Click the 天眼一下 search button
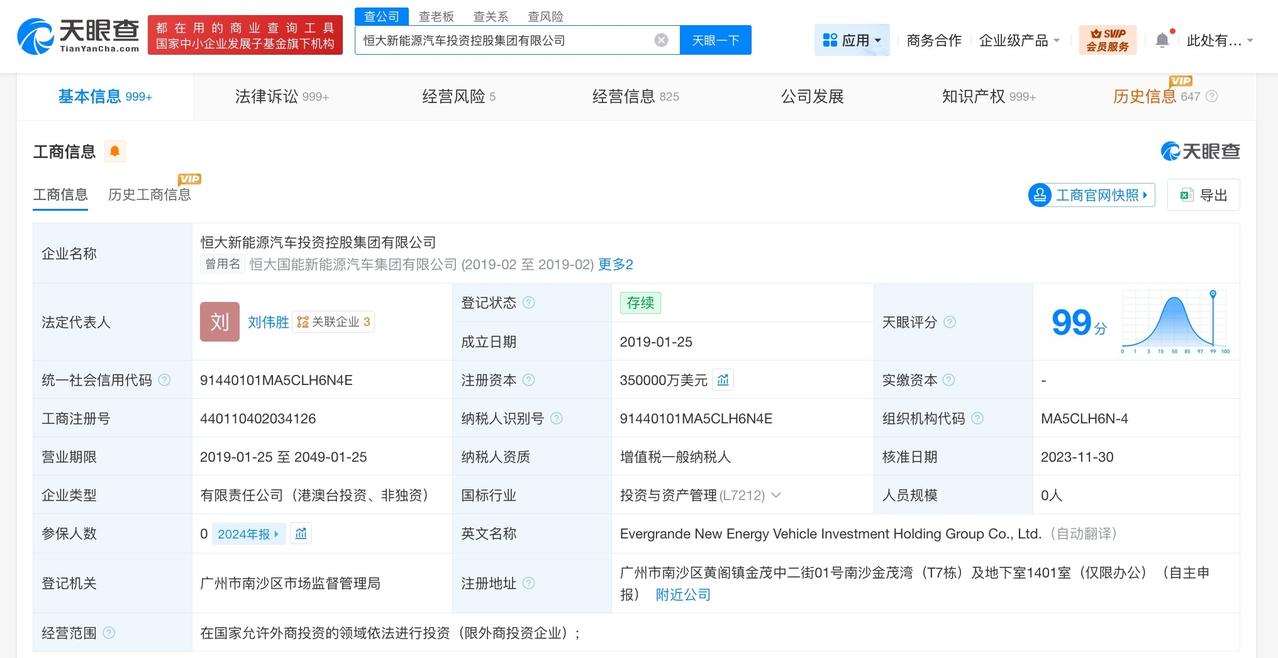The height and width of the screenshot is (658, 1278). pos(717,39)
